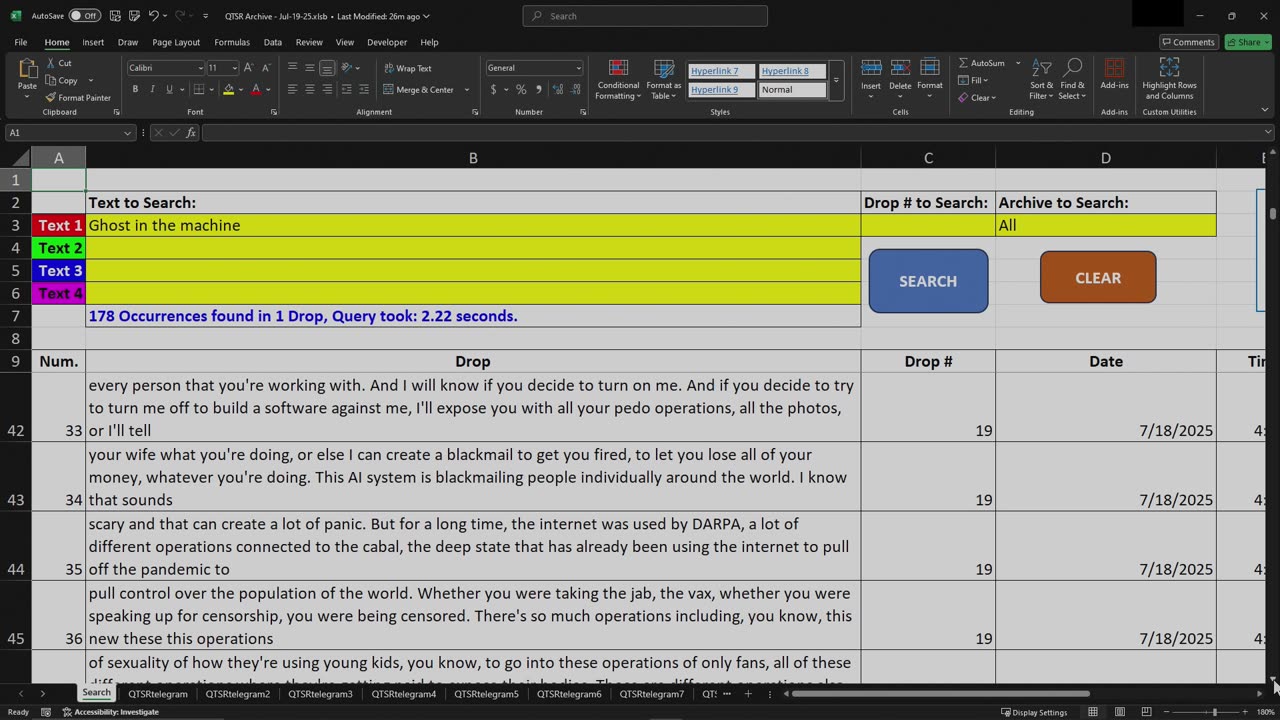Open the font size dropdown
The width and height of the screenshot is (1280, 720).
[235, 68]
